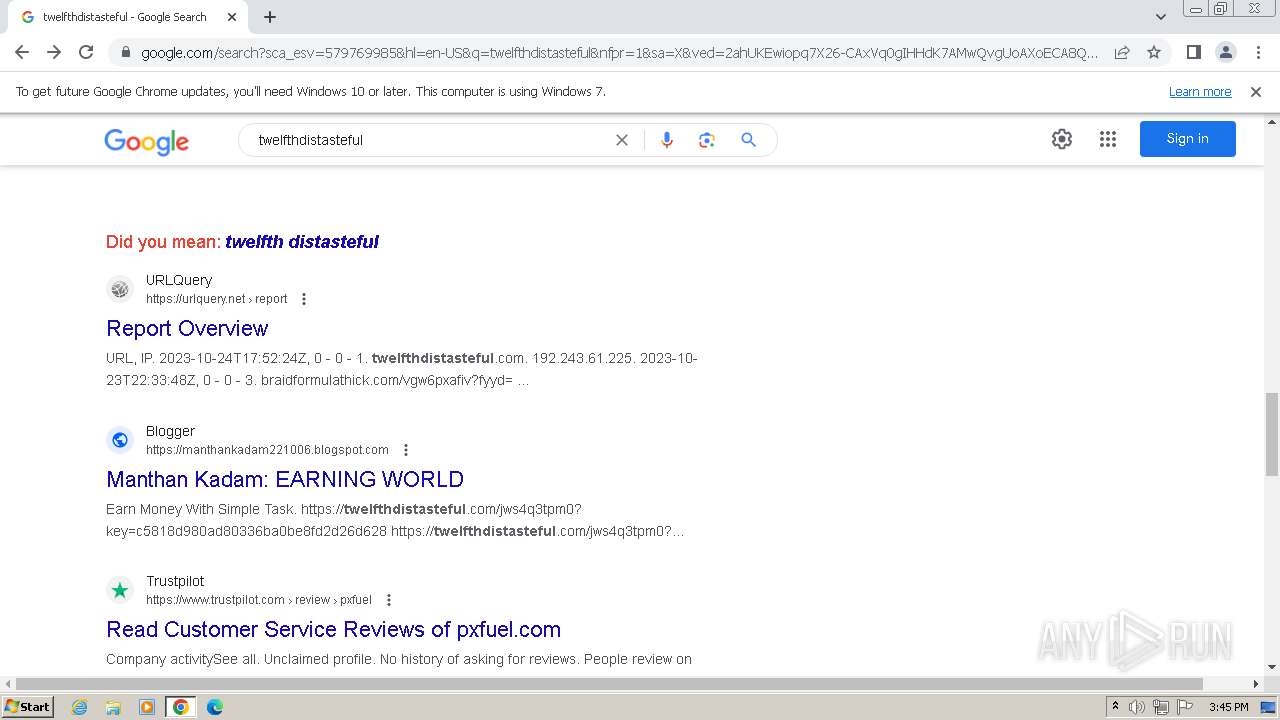Open Google quick settings gear

point(1062,139)
